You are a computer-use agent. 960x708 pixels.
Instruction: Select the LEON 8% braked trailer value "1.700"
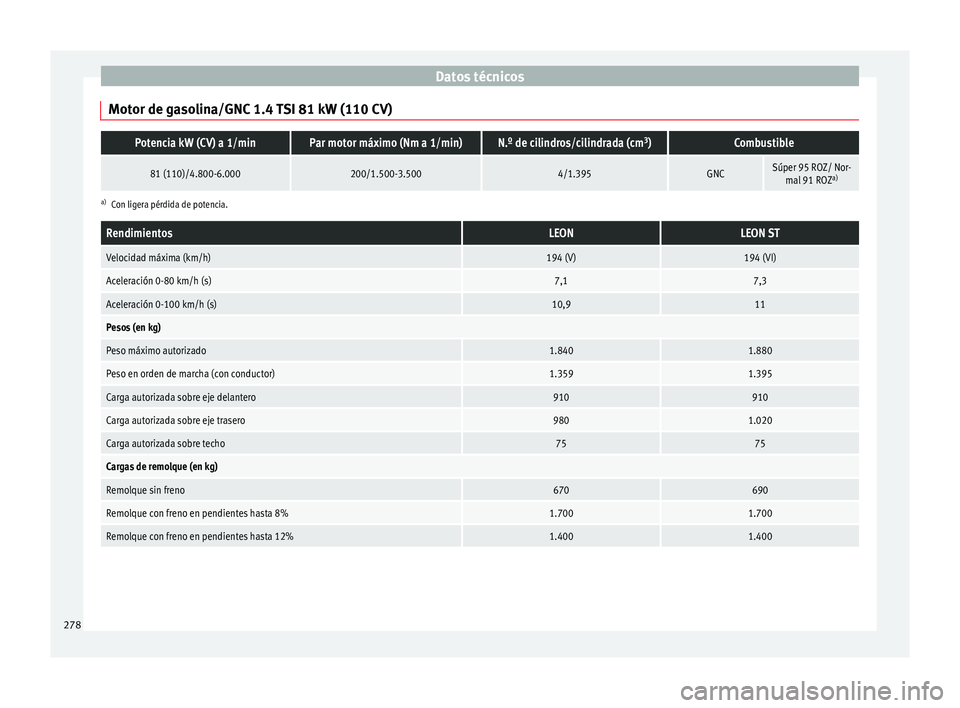point(561,513)
